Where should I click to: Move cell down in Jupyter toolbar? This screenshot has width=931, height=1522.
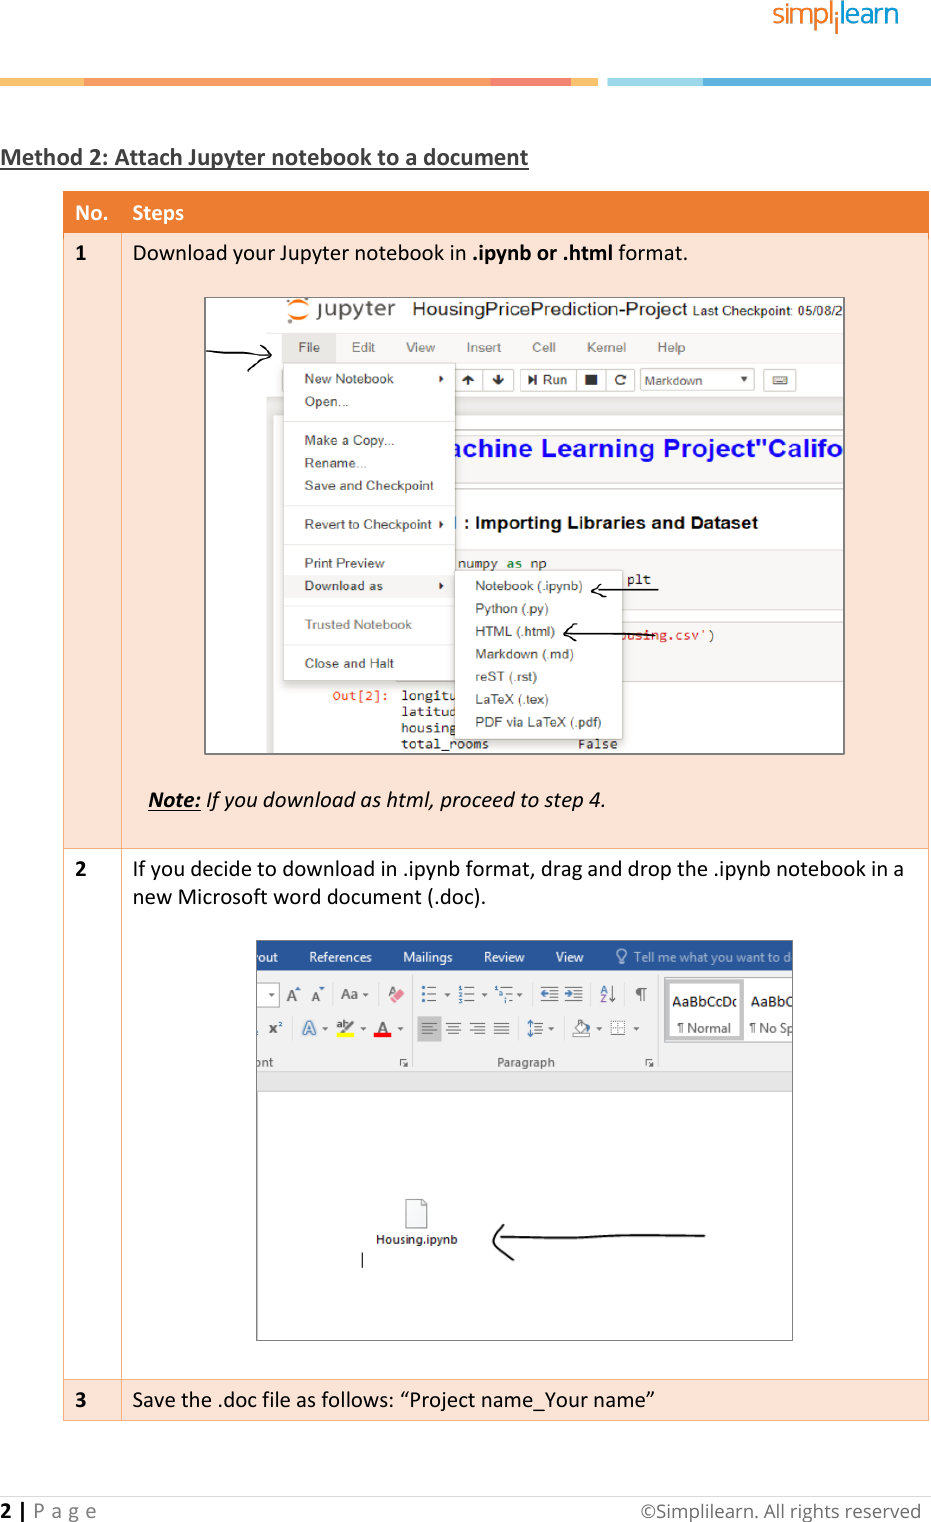[498, 380]
